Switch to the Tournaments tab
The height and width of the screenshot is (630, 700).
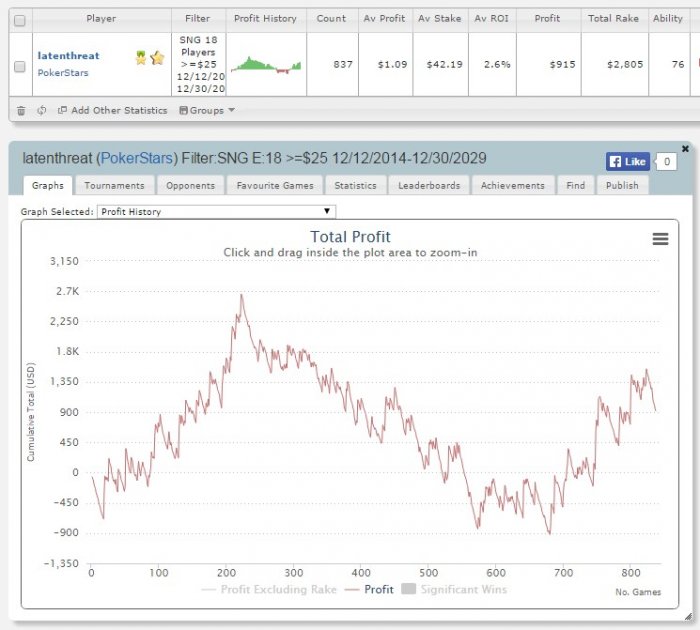[x=114, y=185]
